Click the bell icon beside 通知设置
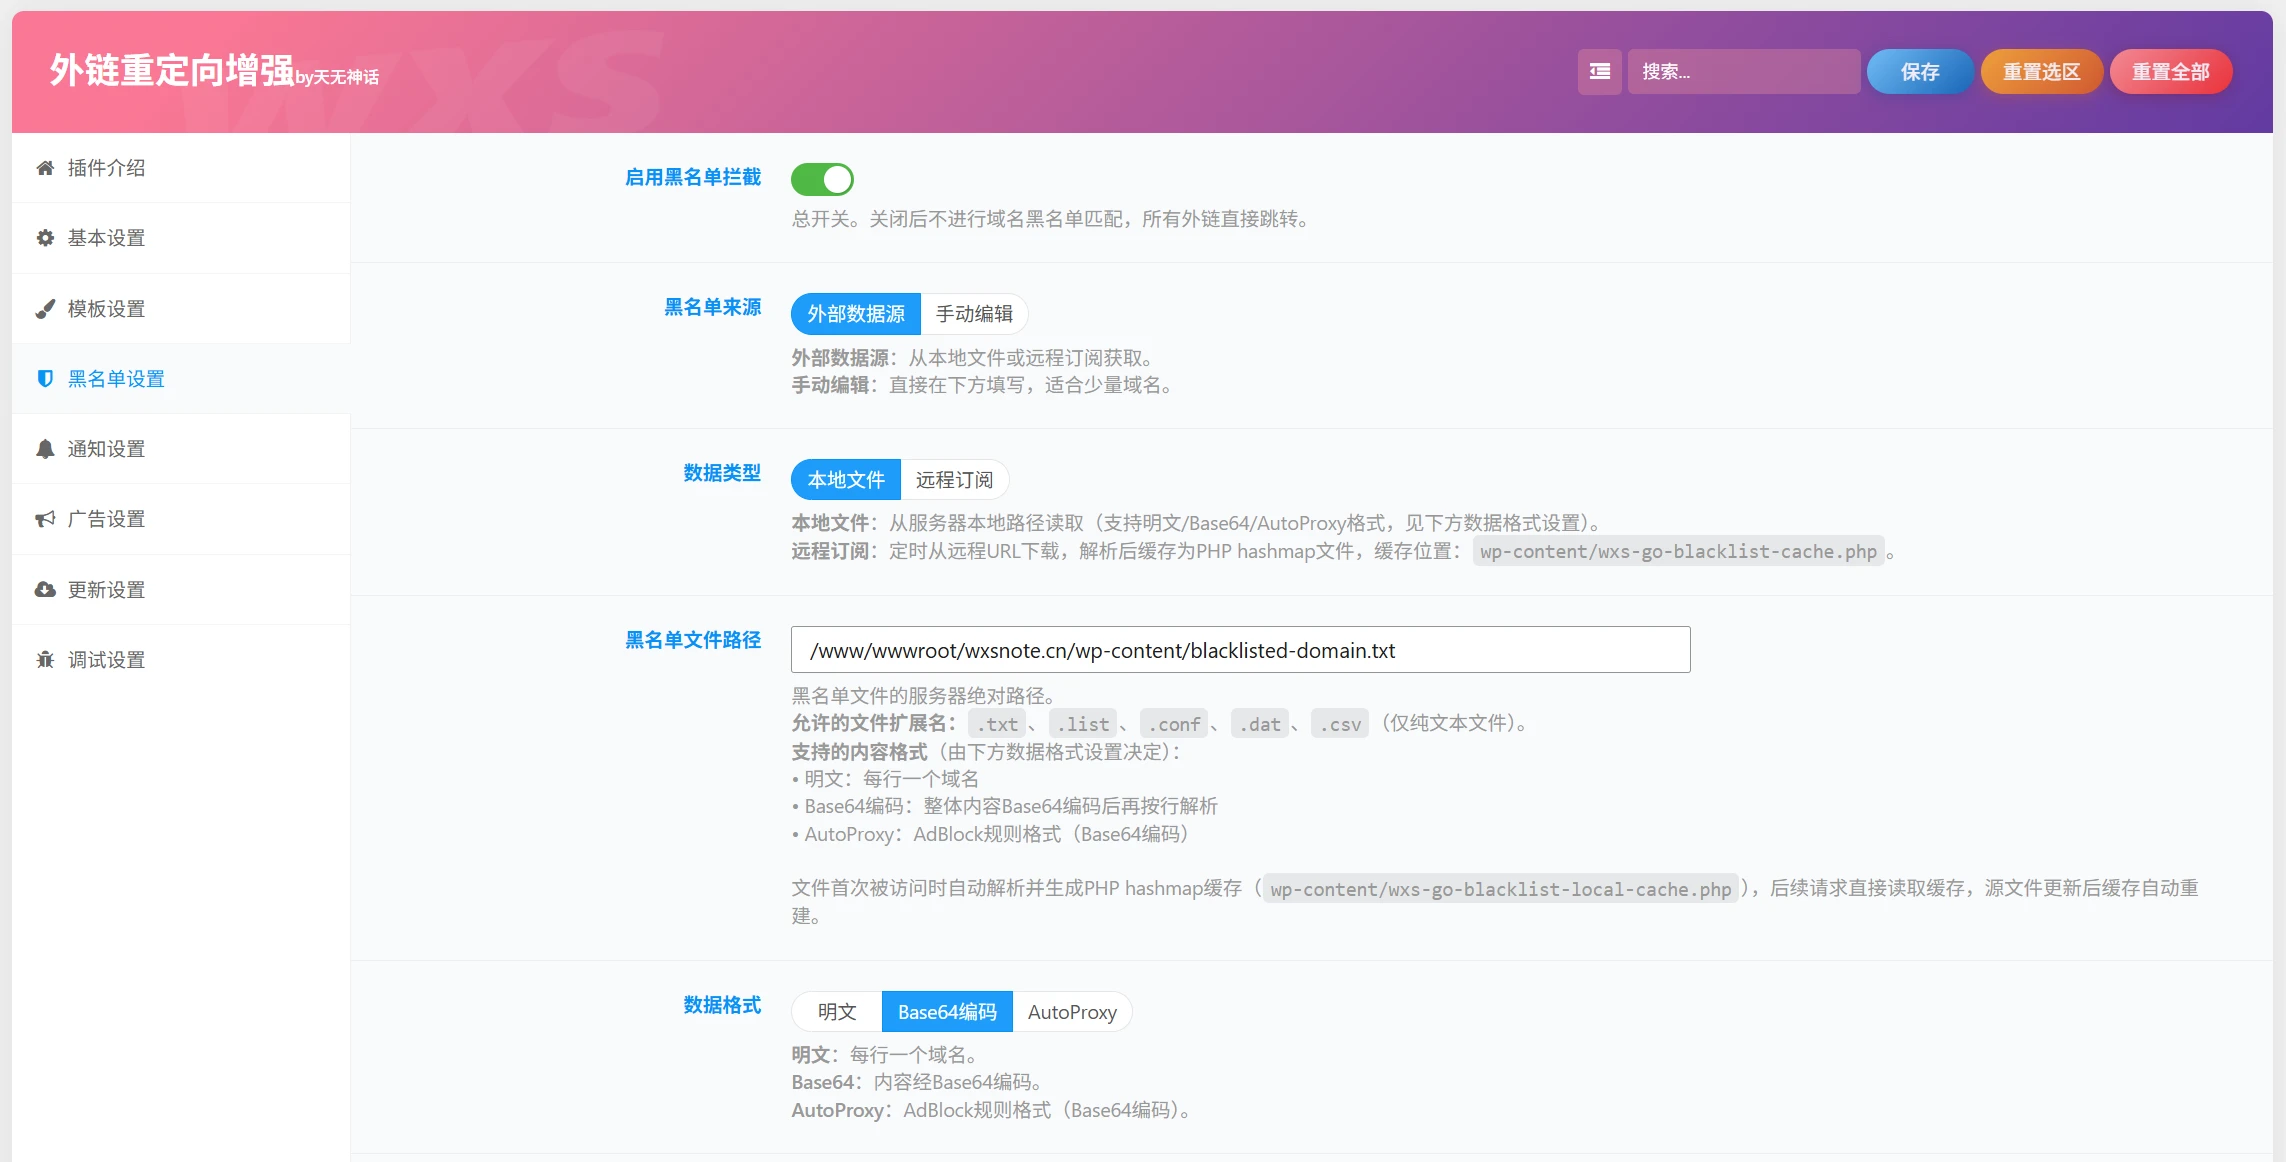 pos(45,449)
